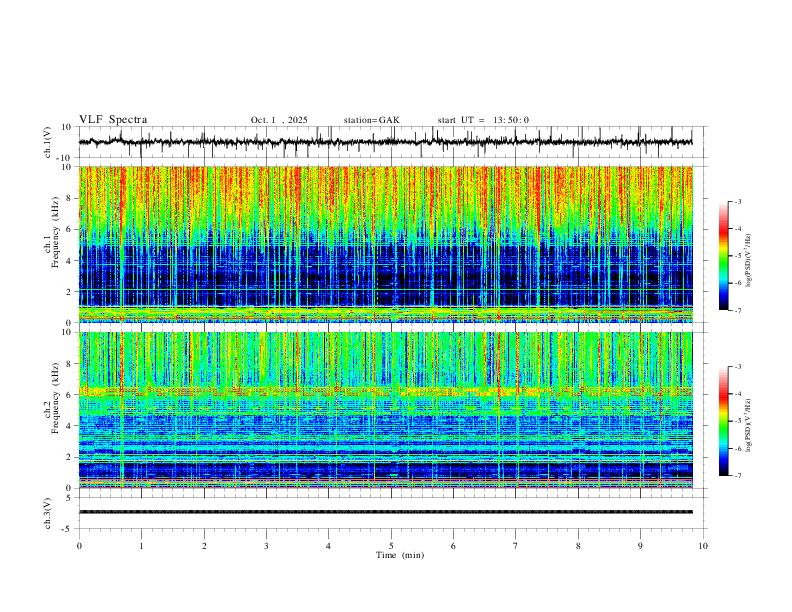Click the "ch.3(V)" axis label

point(48,513)
